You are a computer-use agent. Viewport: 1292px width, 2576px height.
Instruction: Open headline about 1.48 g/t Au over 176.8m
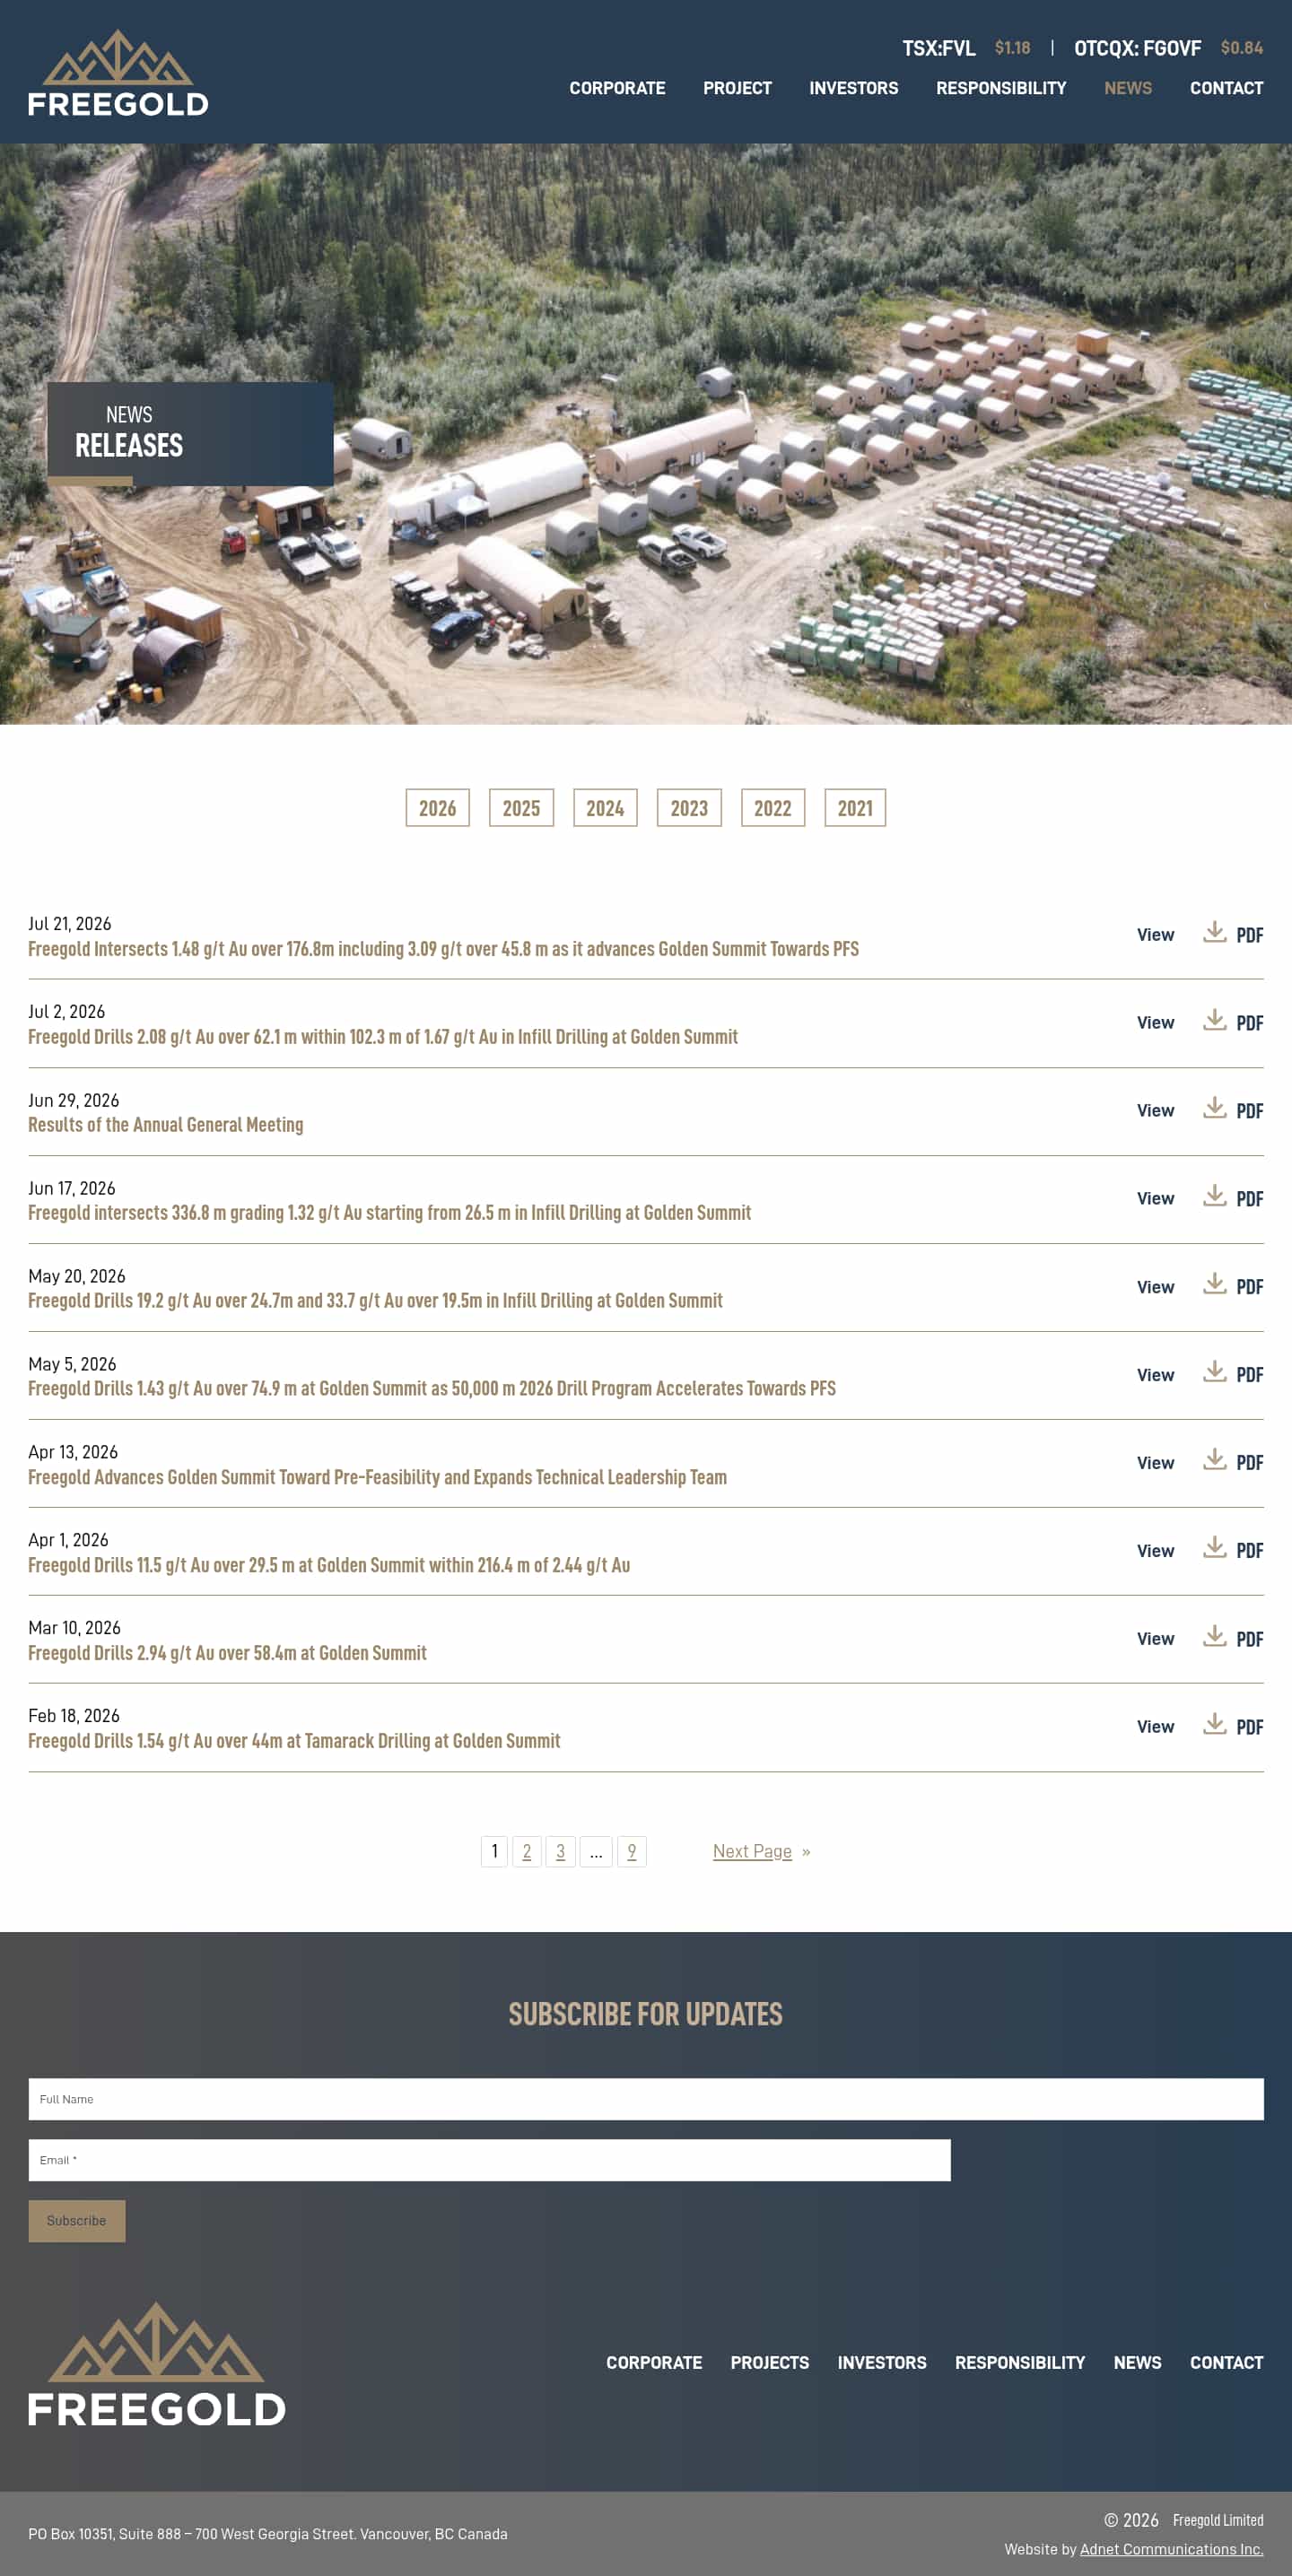pos(443,949)
